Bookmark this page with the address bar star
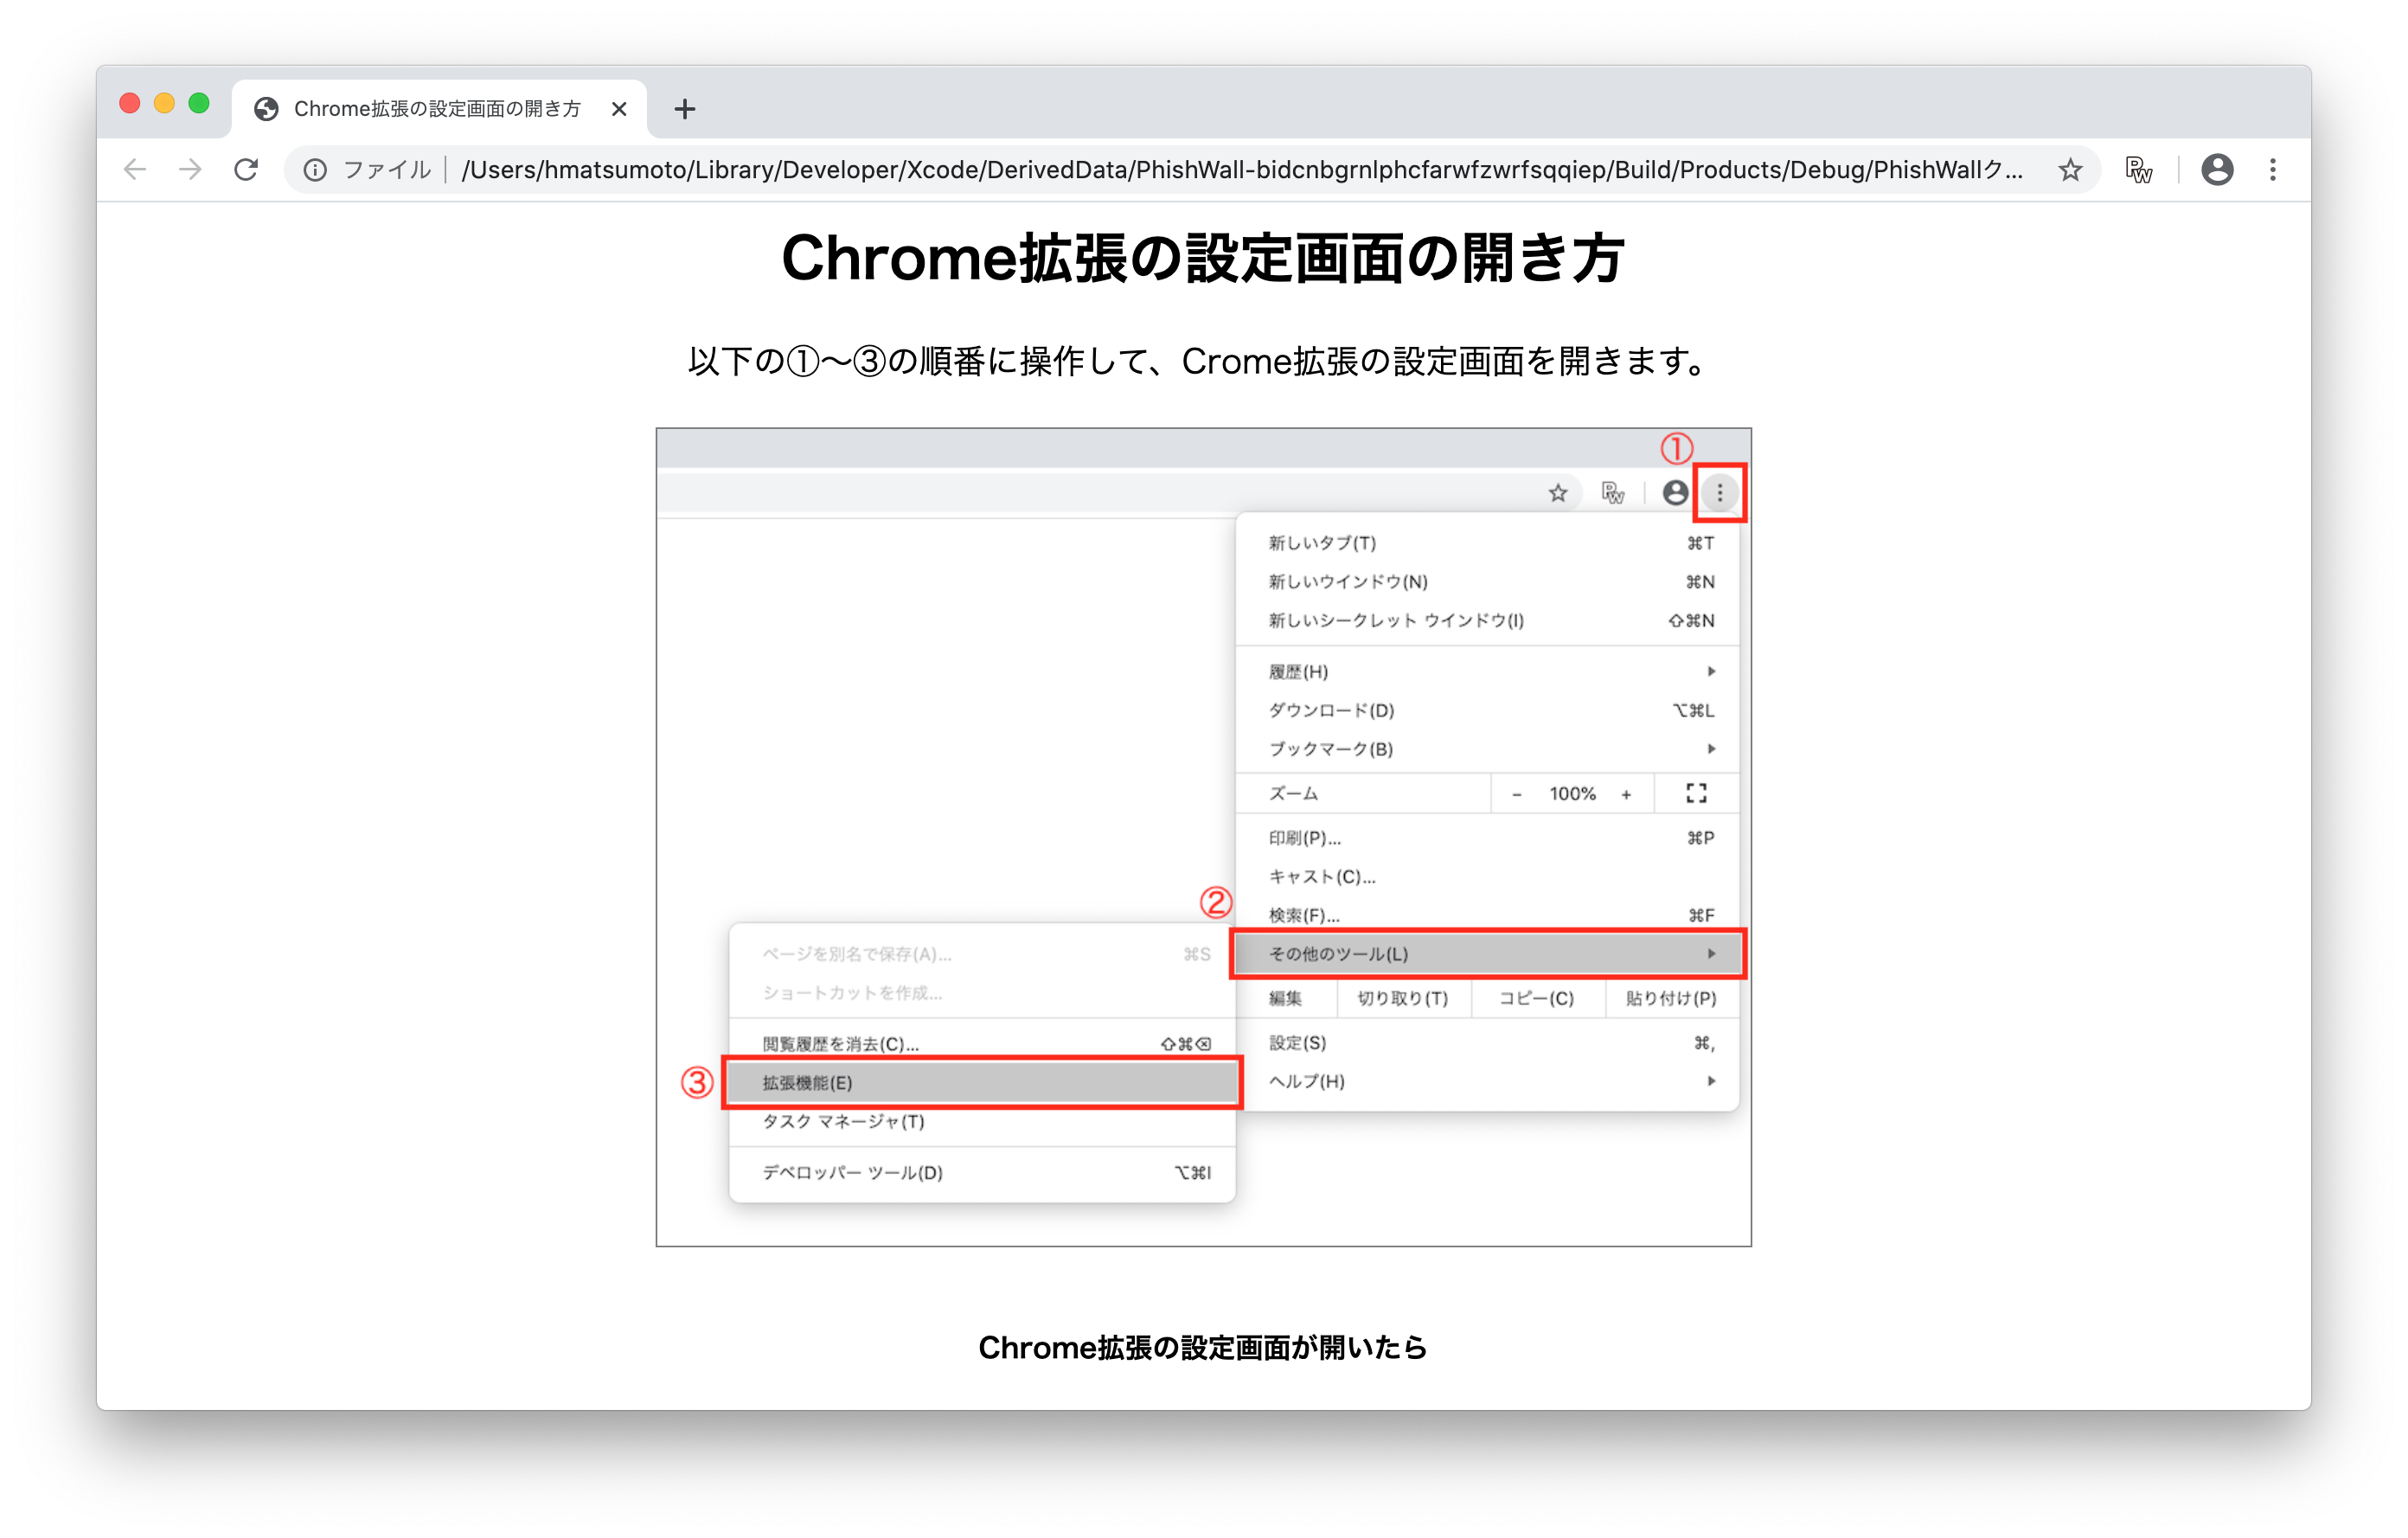The width and height of the screenshot is (2408, 1538). pos(2070,170)
